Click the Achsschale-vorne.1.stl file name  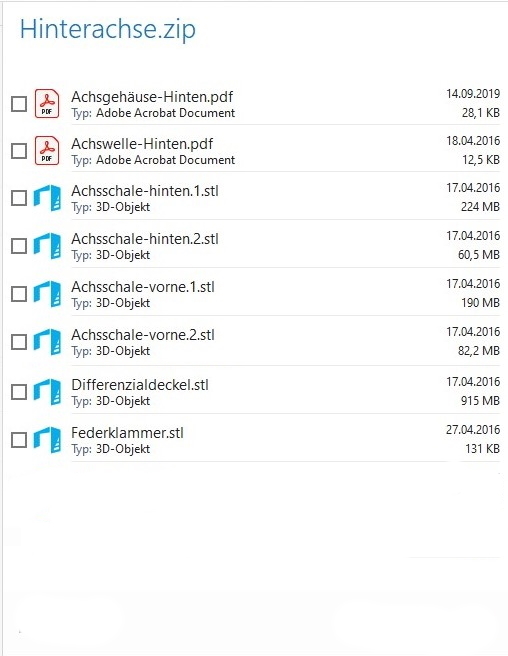[143, 287]
